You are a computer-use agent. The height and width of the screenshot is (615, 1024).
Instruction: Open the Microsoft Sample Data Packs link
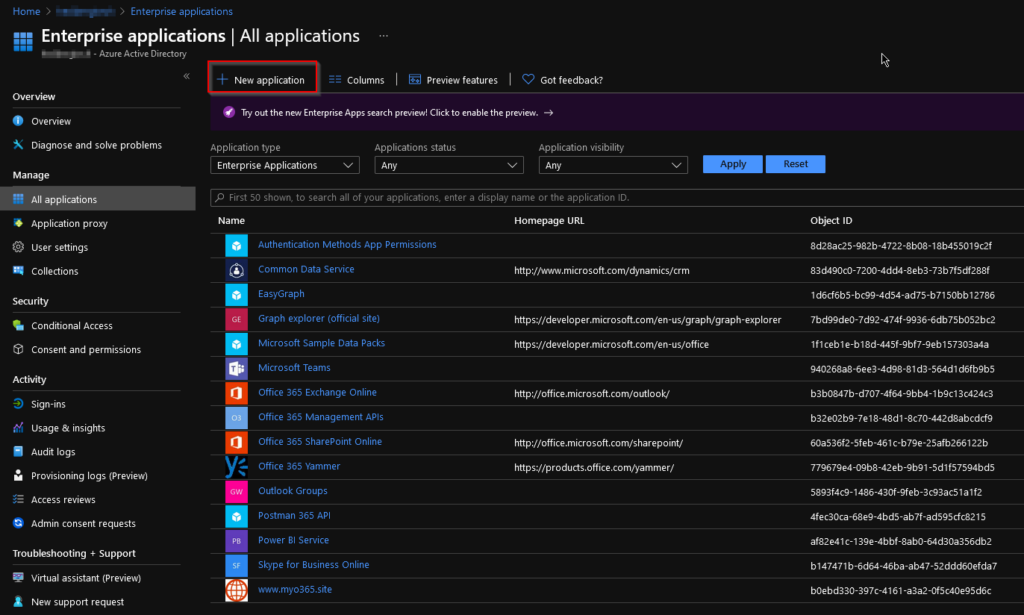[x=321, y=343]
